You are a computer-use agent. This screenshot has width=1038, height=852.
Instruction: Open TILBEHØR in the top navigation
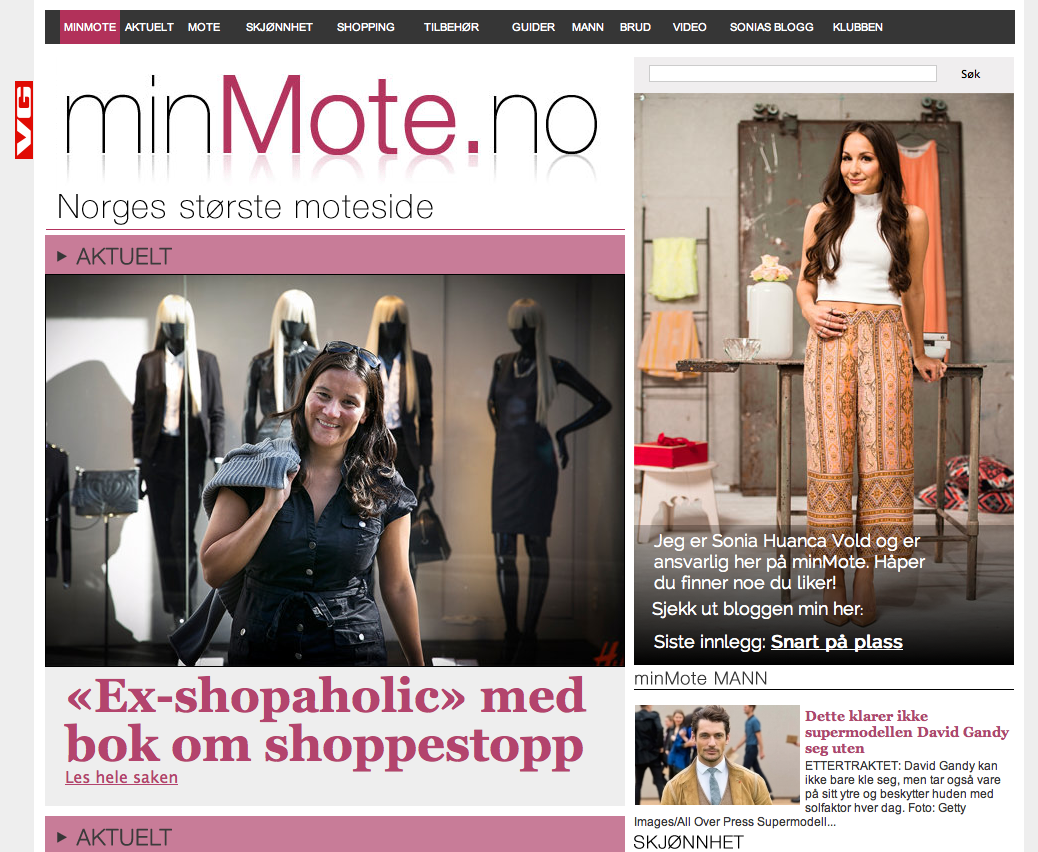[451, 27]
